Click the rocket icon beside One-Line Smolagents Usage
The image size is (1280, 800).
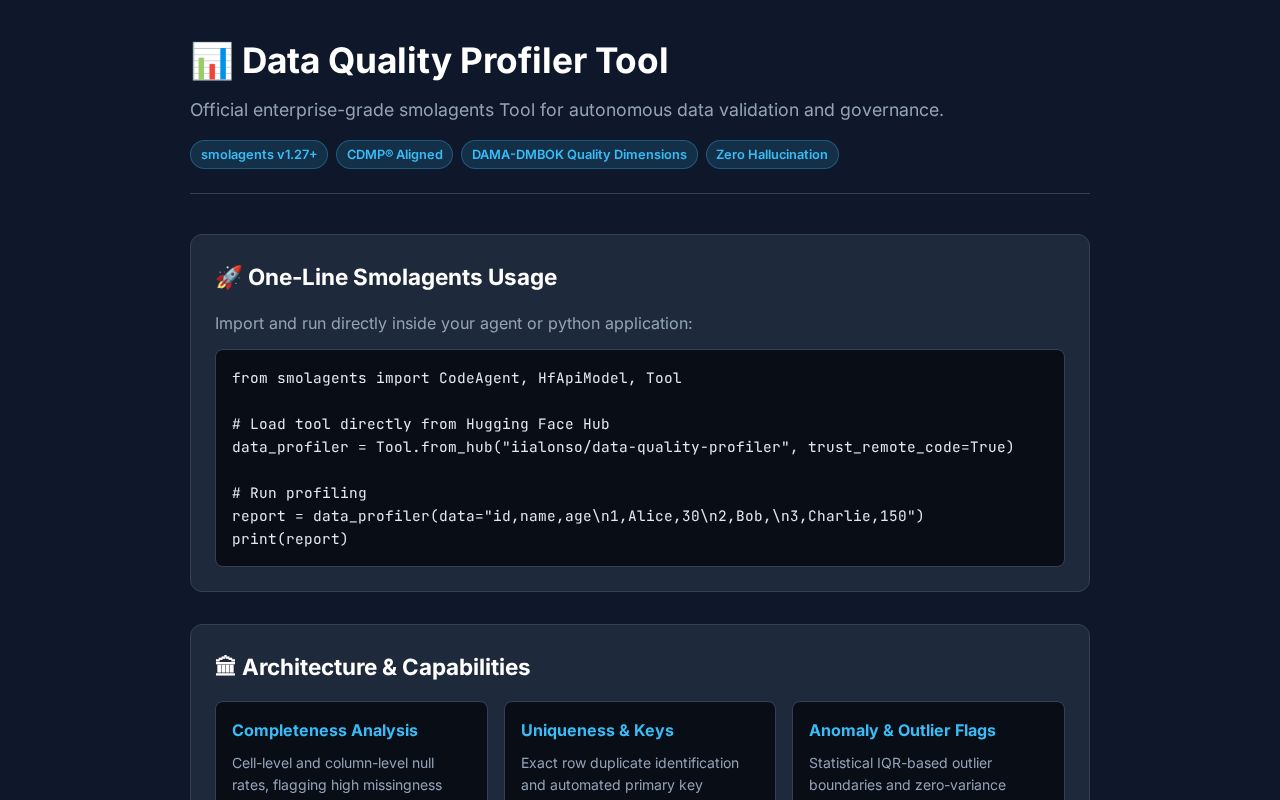[x=228, y=278]
